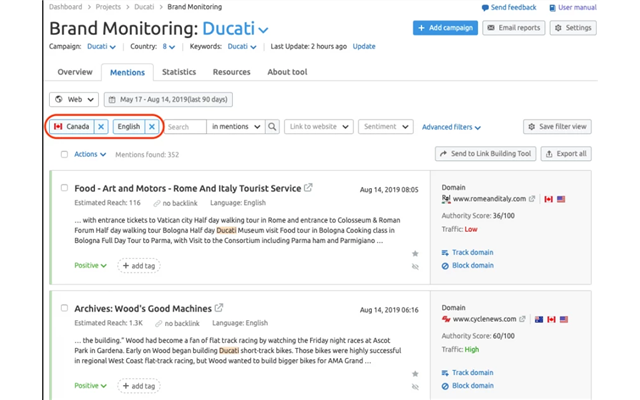The height and width of the screenshot is (400, 640).
Task: Click Track domain for romeanditaly.com
Action: pos(472,252)
